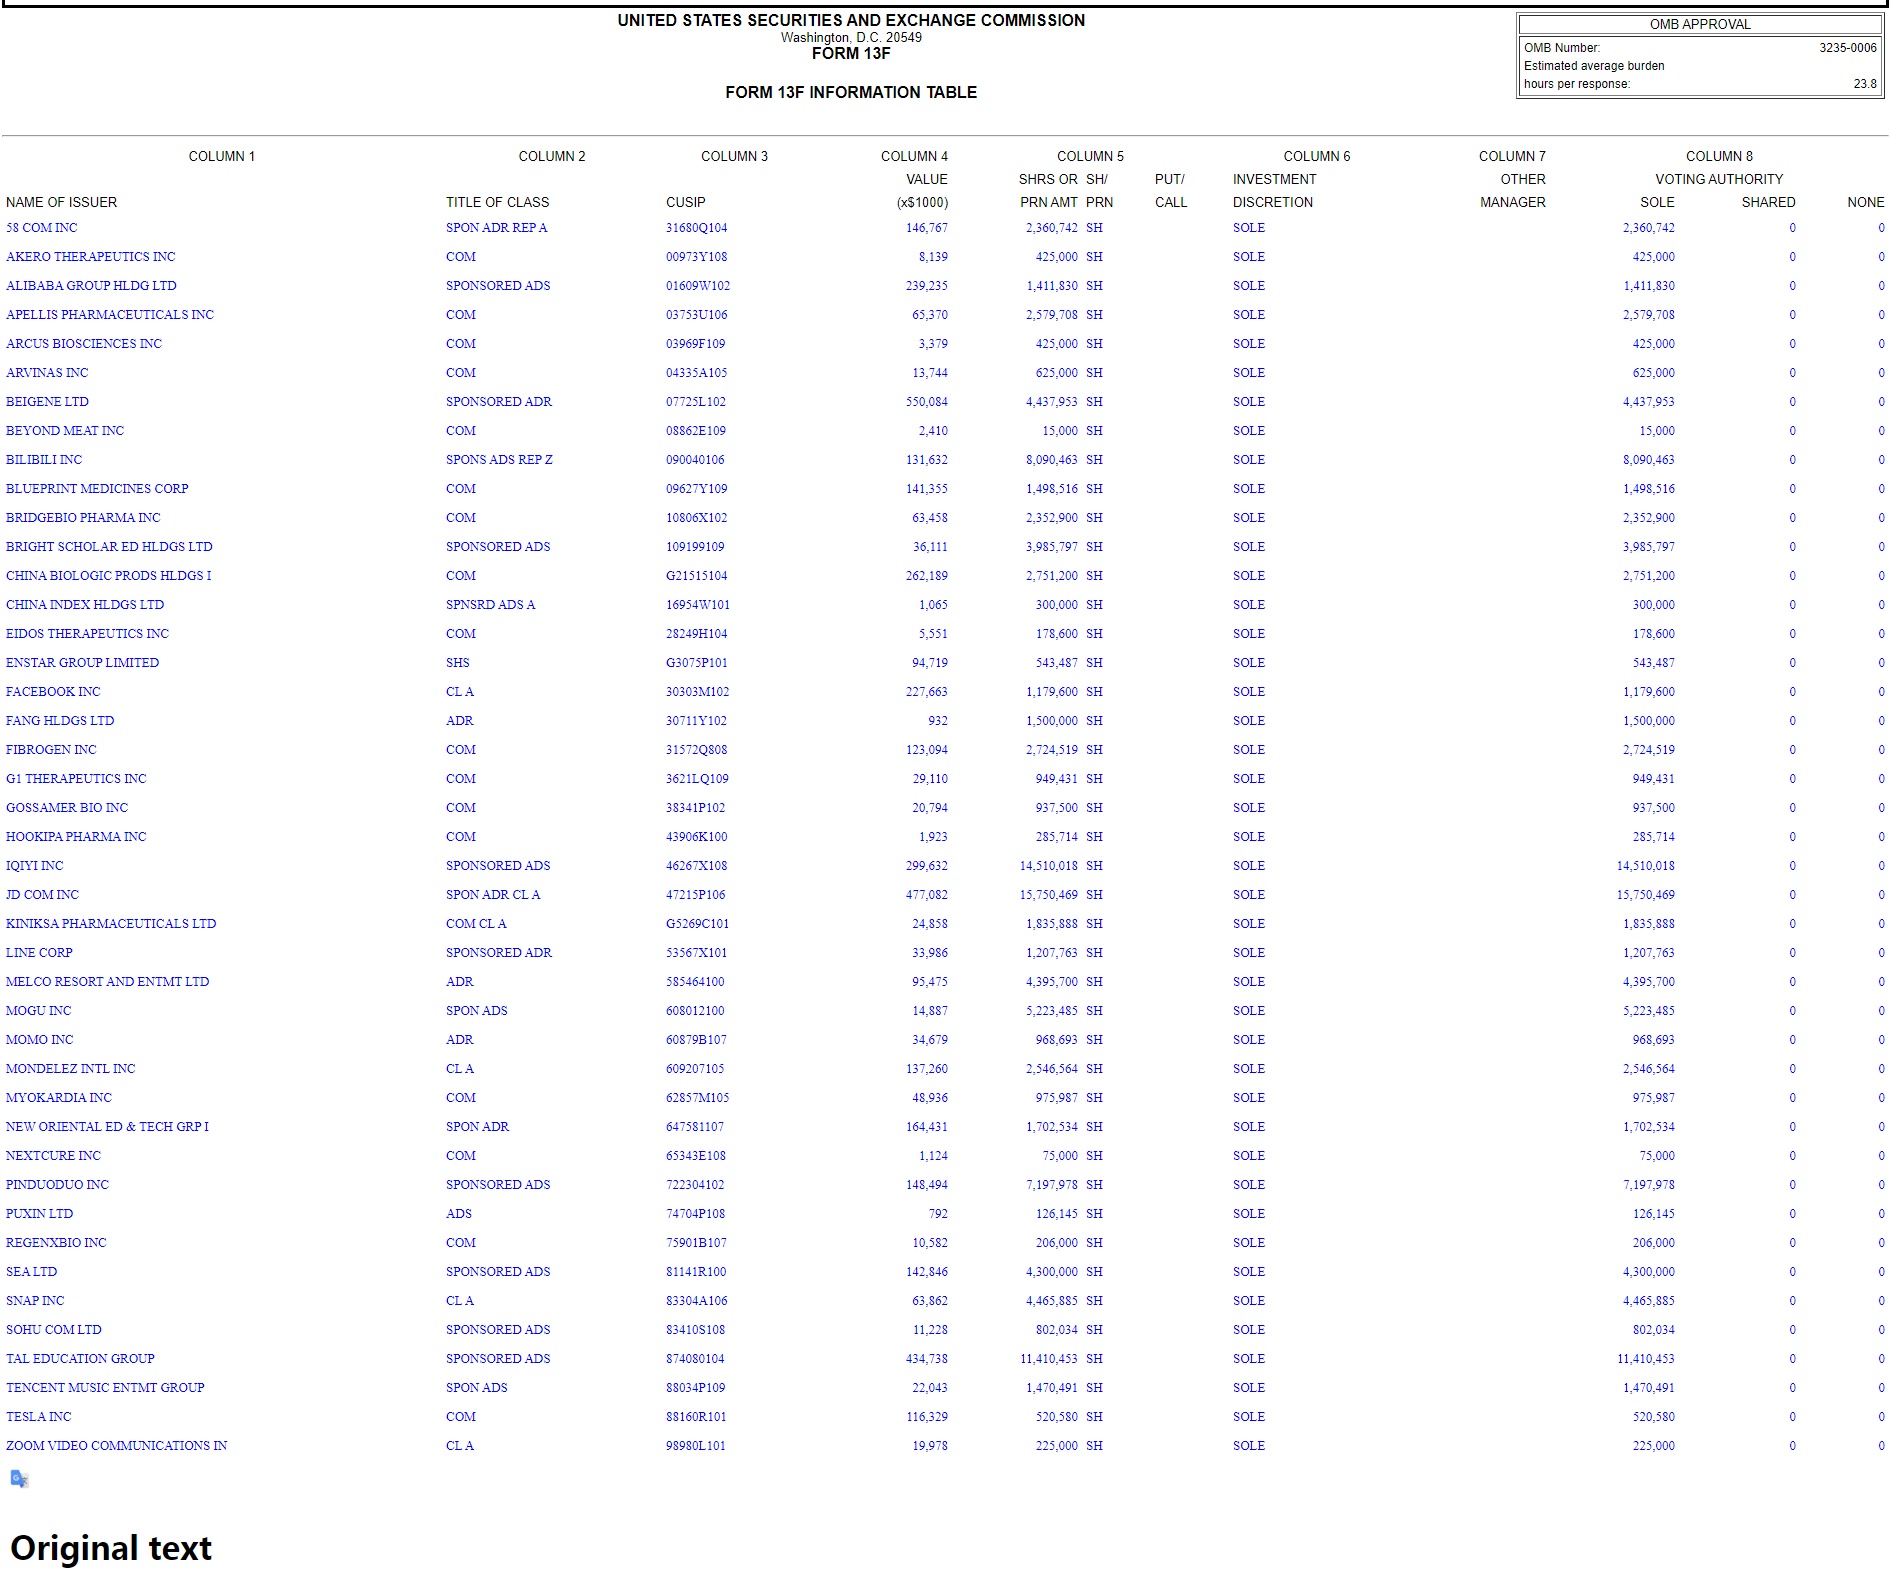Viewport: 1890px width, 1579px height.
Task: Select 'BILIBILI INC' issuer name
Action: click(44, 460)
